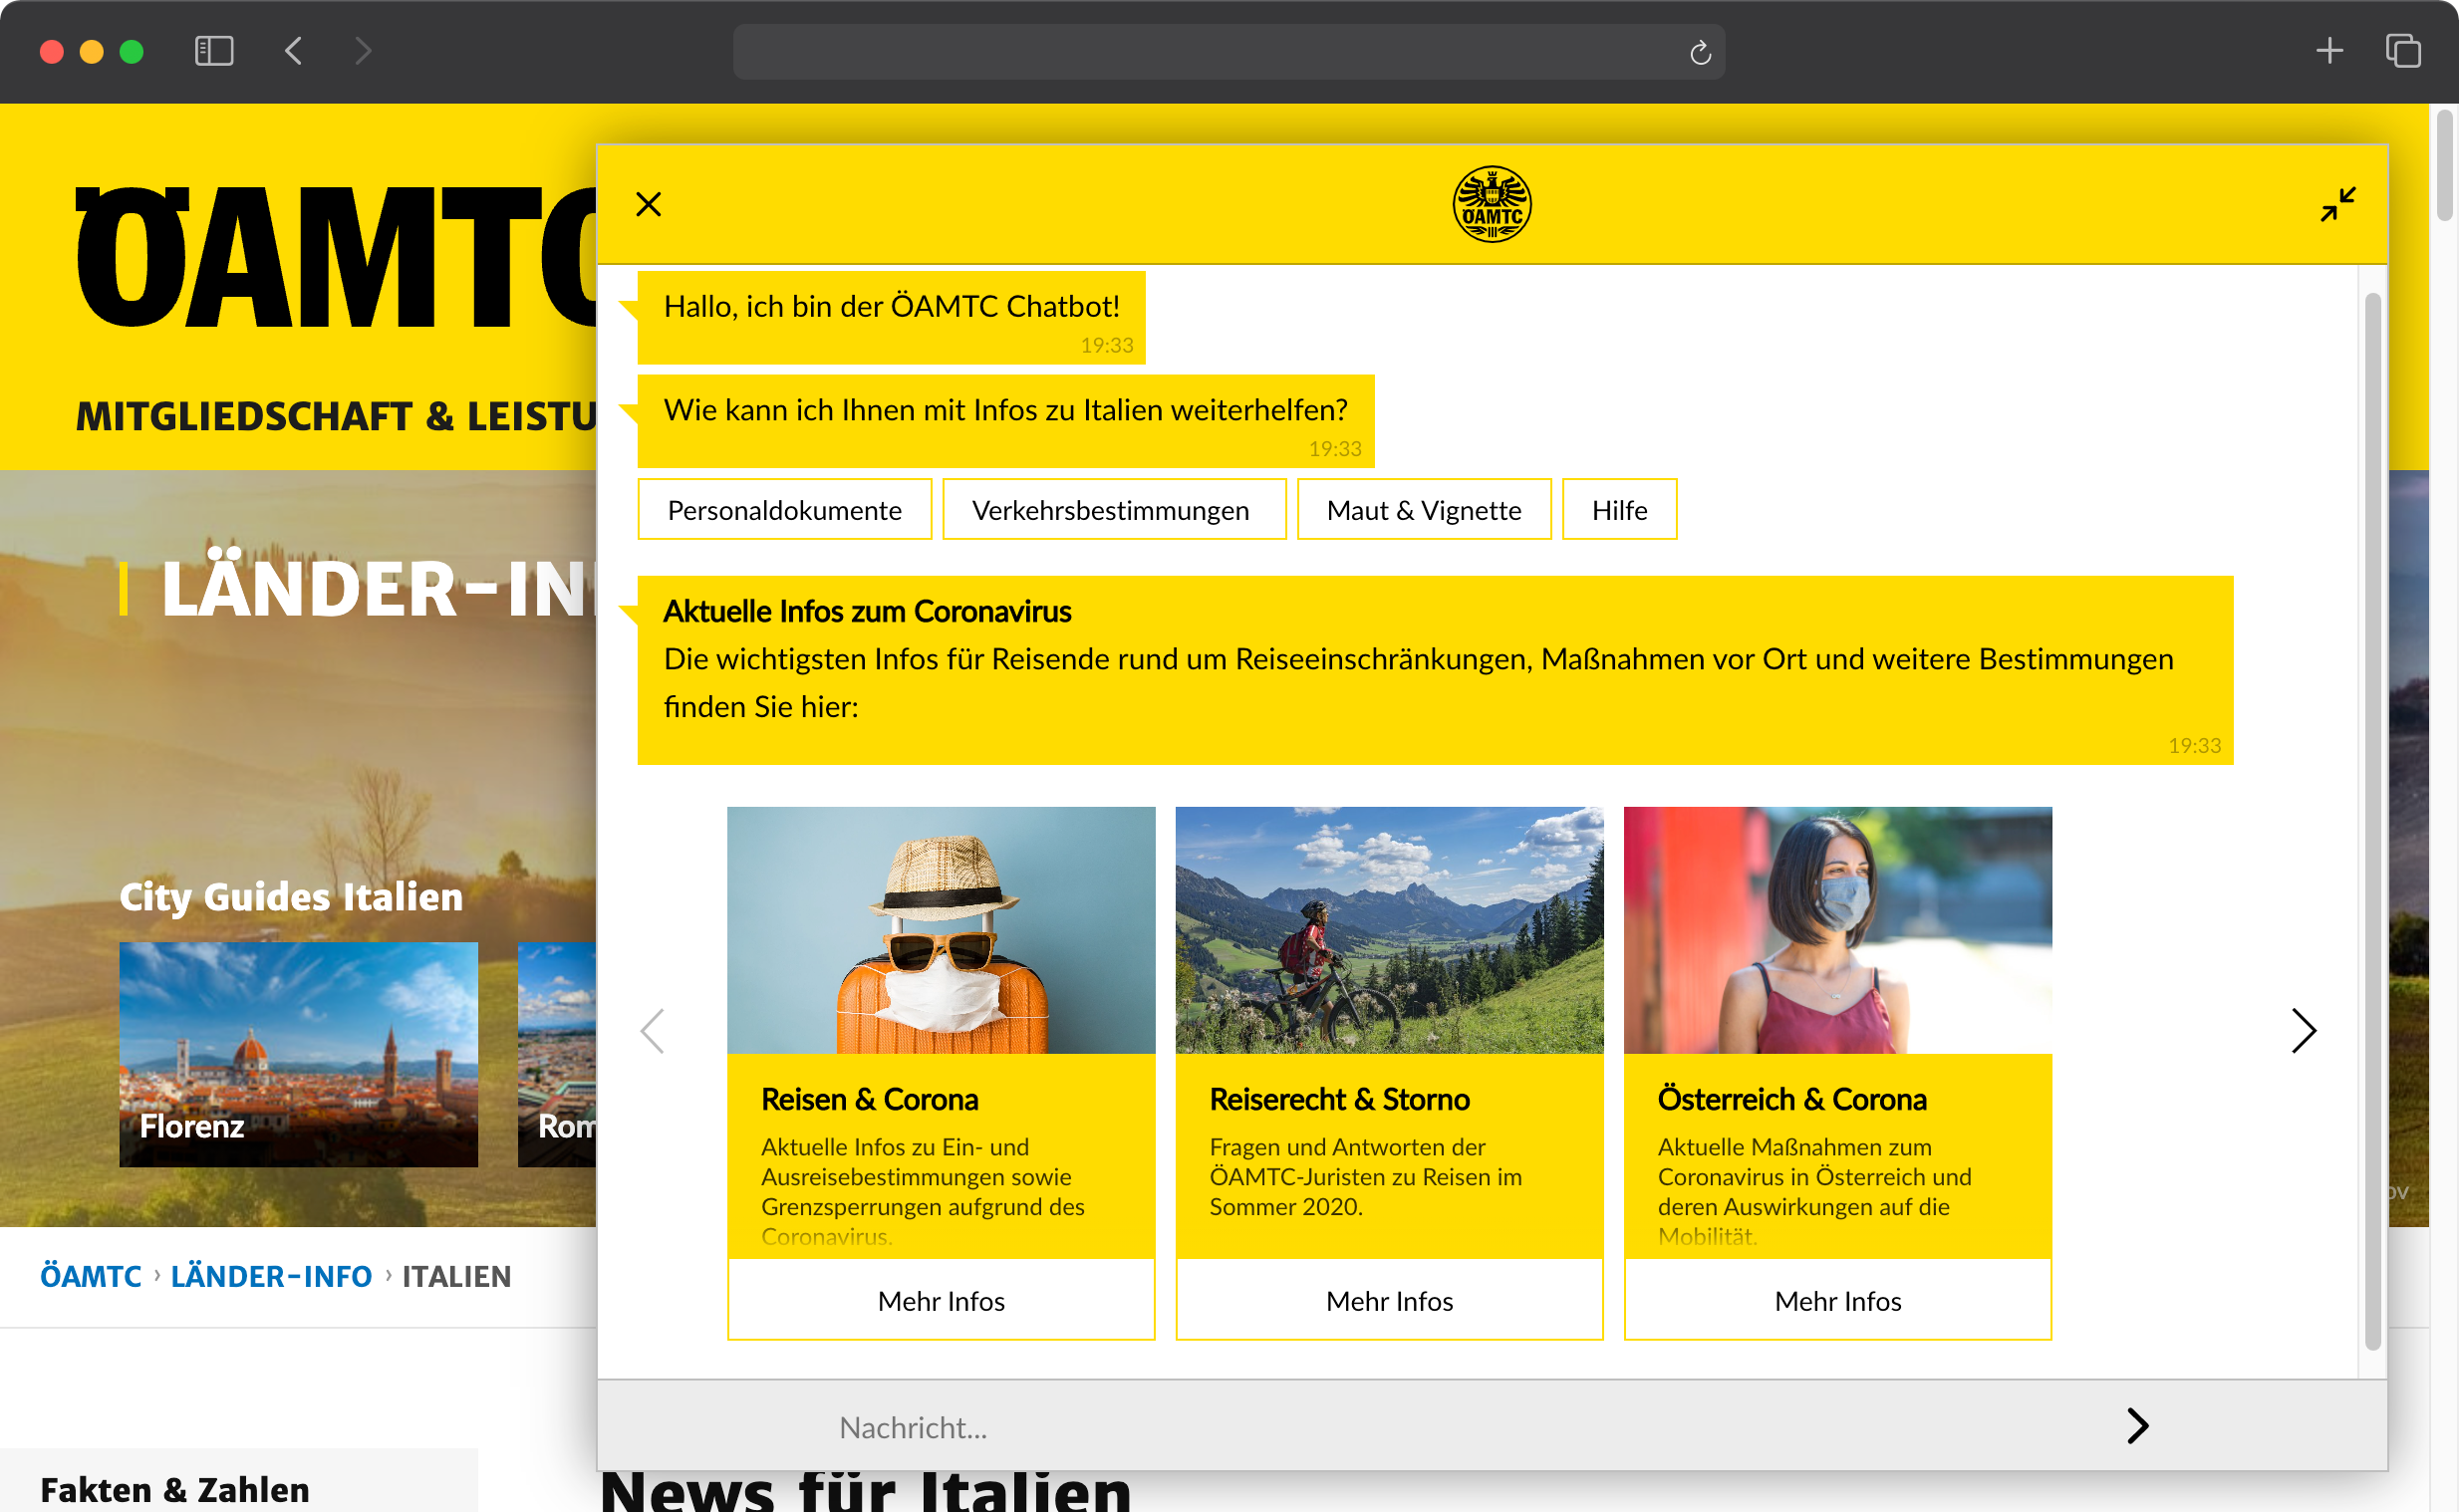Open the Rom city guide thumbnail
Viewport: 2459px width, 1512px height.
pos(557,1054)
